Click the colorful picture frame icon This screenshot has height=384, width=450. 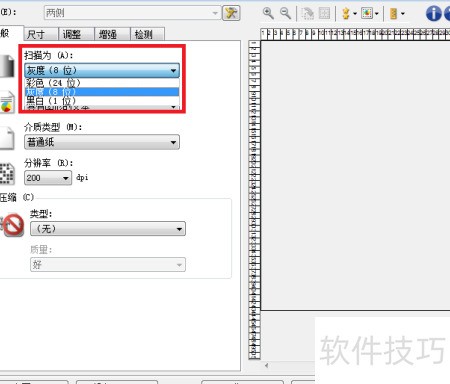367,13
